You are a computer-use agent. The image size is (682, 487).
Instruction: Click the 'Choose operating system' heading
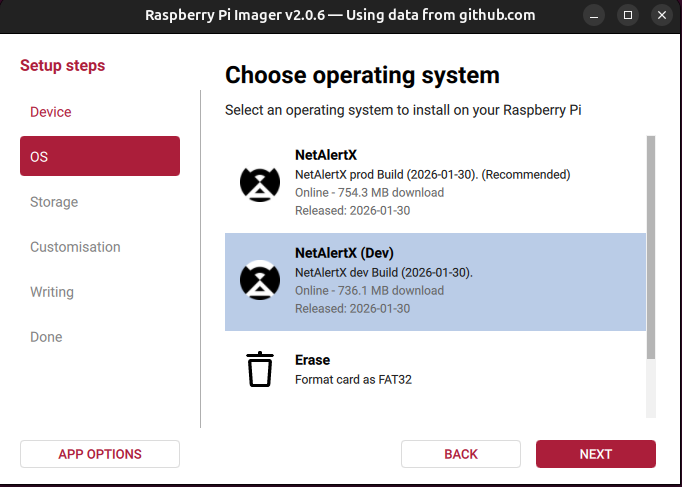point(362,75)
